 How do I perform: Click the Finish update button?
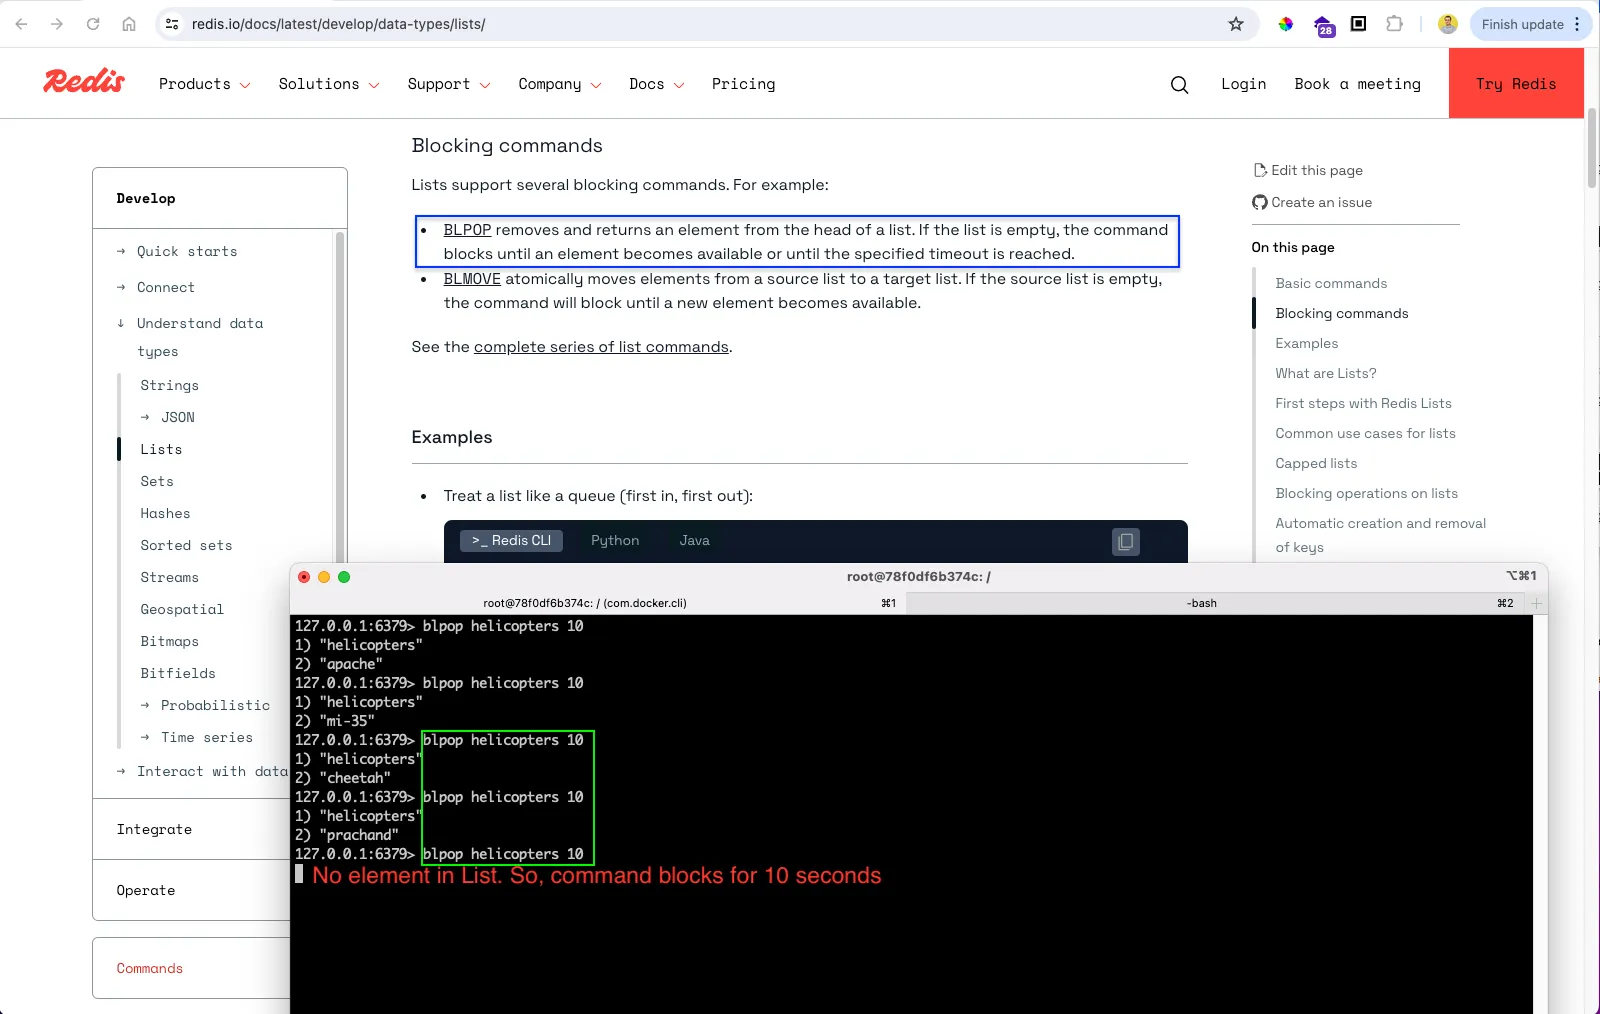pos(1531,24)
